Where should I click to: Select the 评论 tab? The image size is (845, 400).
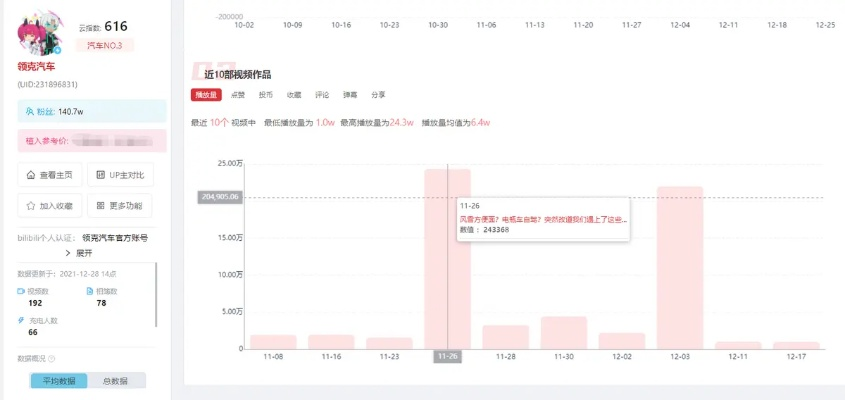(x=322, y=95)
